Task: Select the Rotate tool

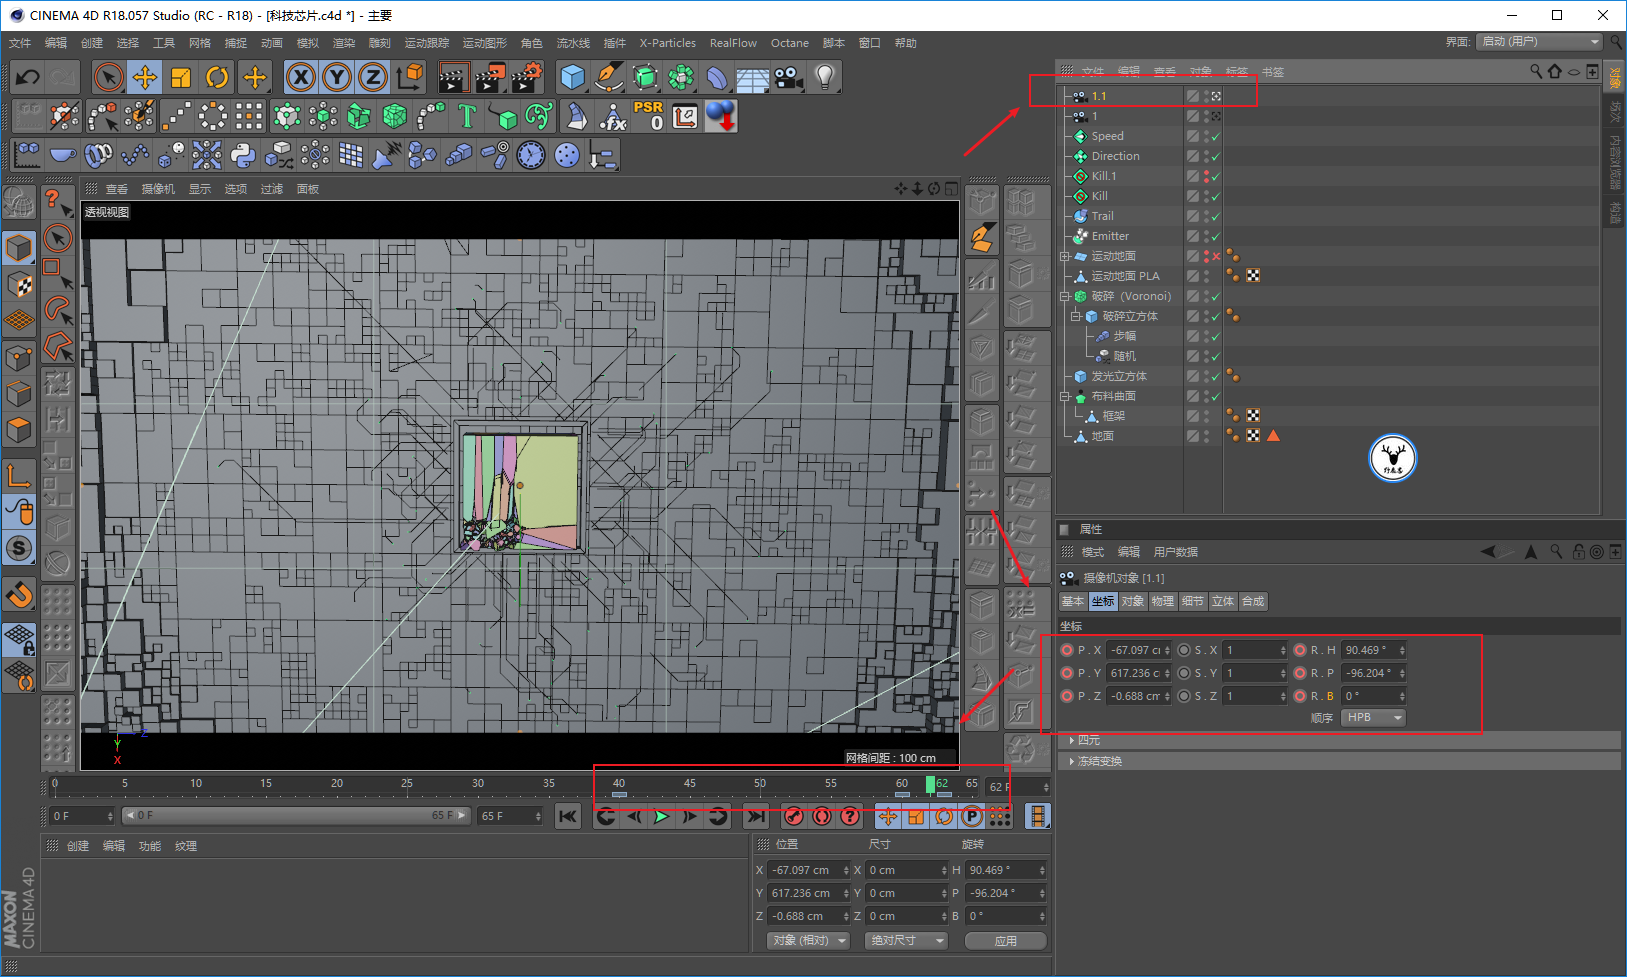Action: (x=217, y=77)
